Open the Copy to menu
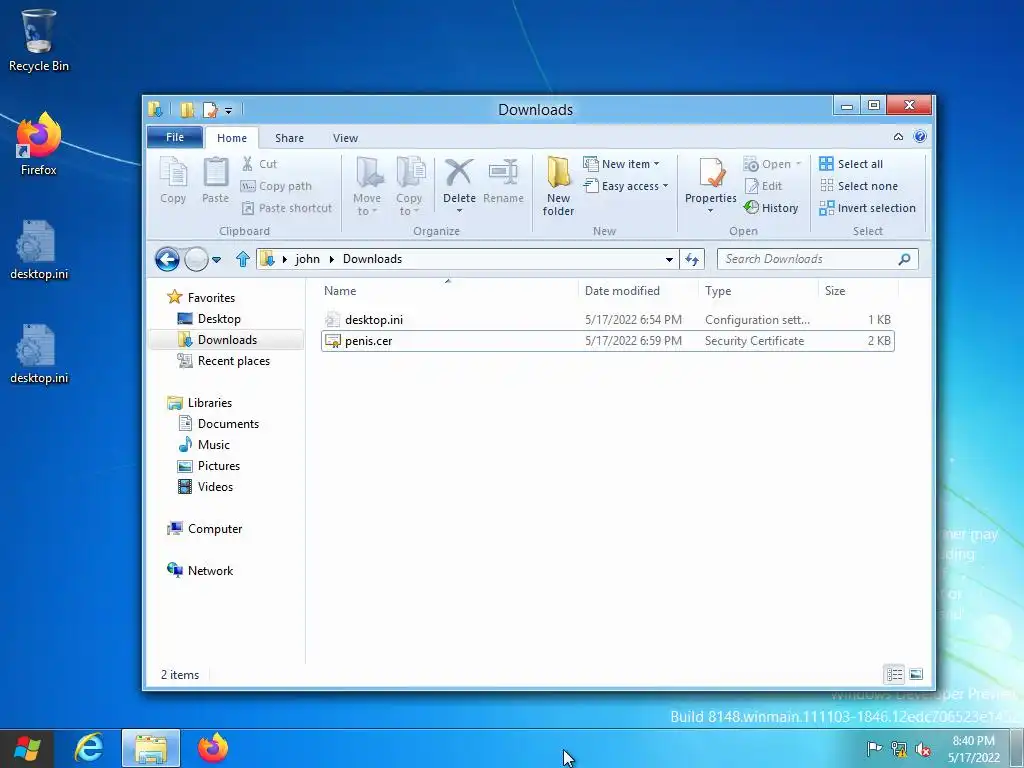Image resolution: width=1024 pixels, height=768 pixels. (x=409, y=187)
